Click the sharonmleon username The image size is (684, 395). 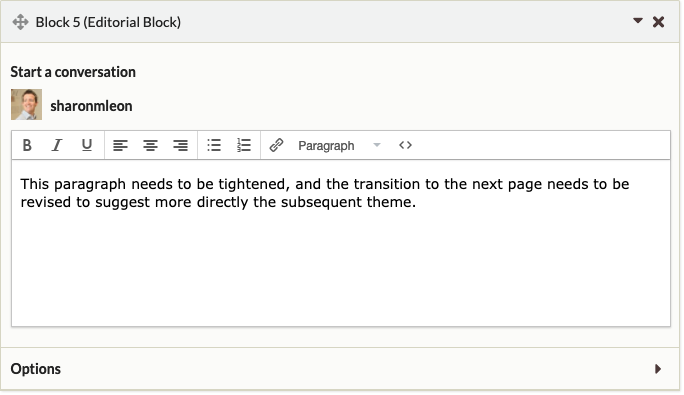91,106
